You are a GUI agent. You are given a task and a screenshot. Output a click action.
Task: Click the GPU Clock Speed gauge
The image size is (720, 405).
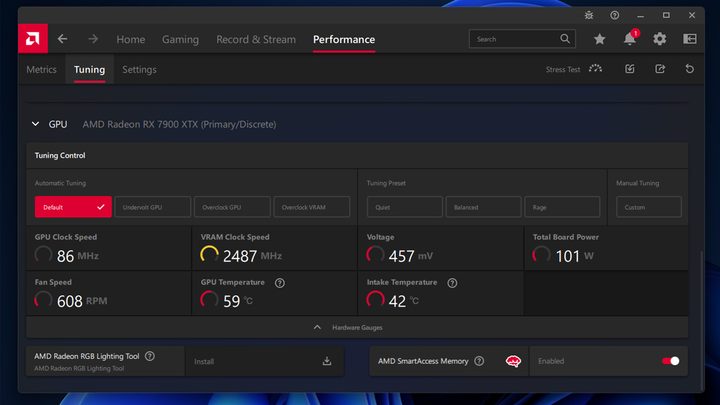43,255
